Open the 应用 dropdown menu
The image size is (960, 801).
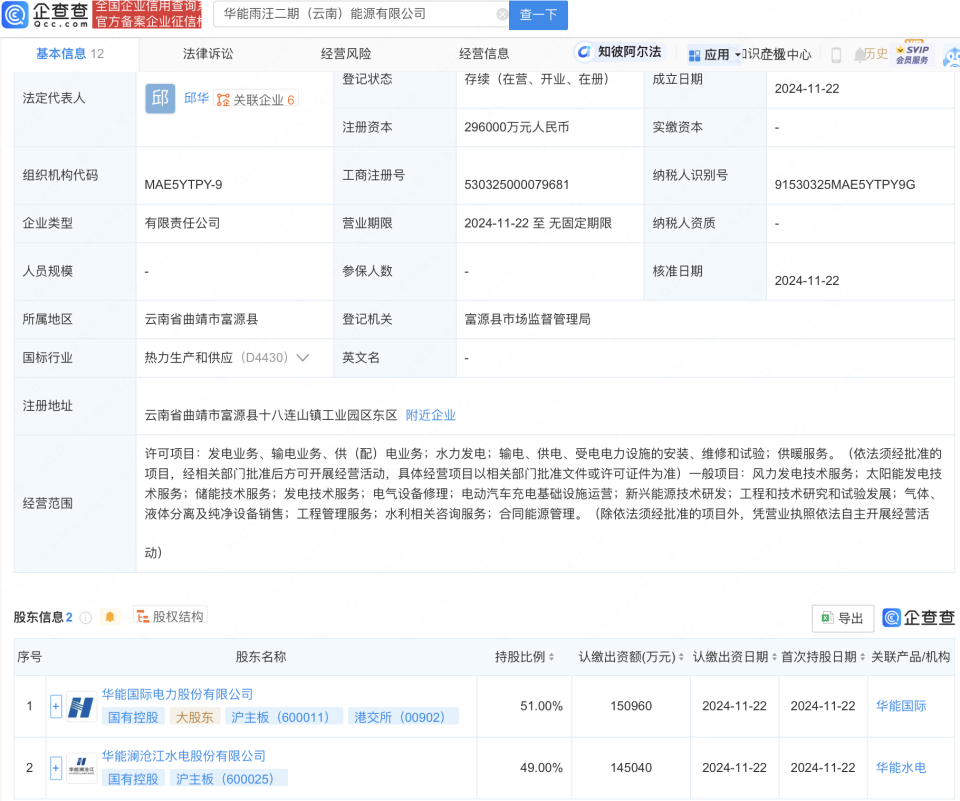tap(714, 55)
